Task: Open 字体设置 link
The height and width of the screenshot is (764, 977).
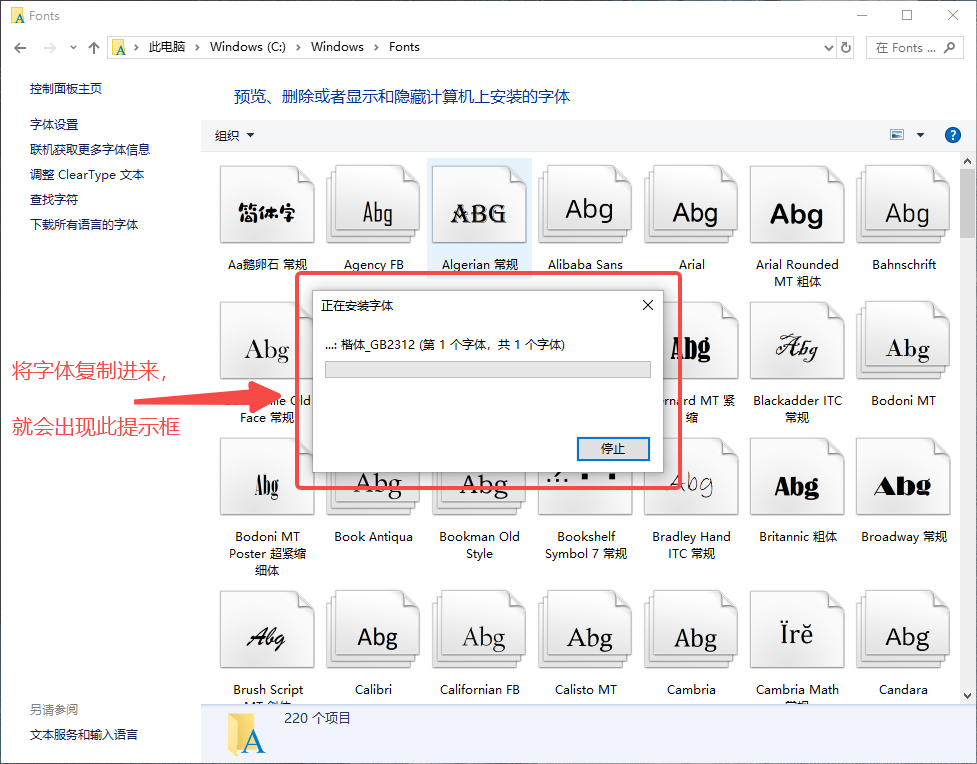Action: click(54, 125)
